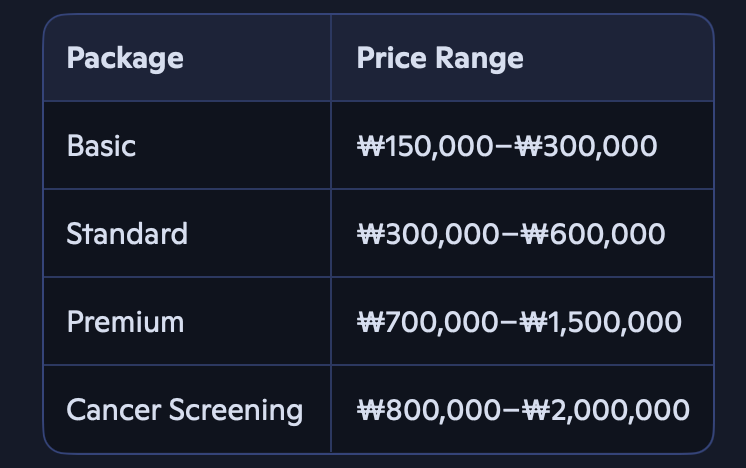Click the ₩800,000–₩2,000,000 price cell
Image resolution: width=746 pixels, height=468 pixels.
[x=522, y=409]
